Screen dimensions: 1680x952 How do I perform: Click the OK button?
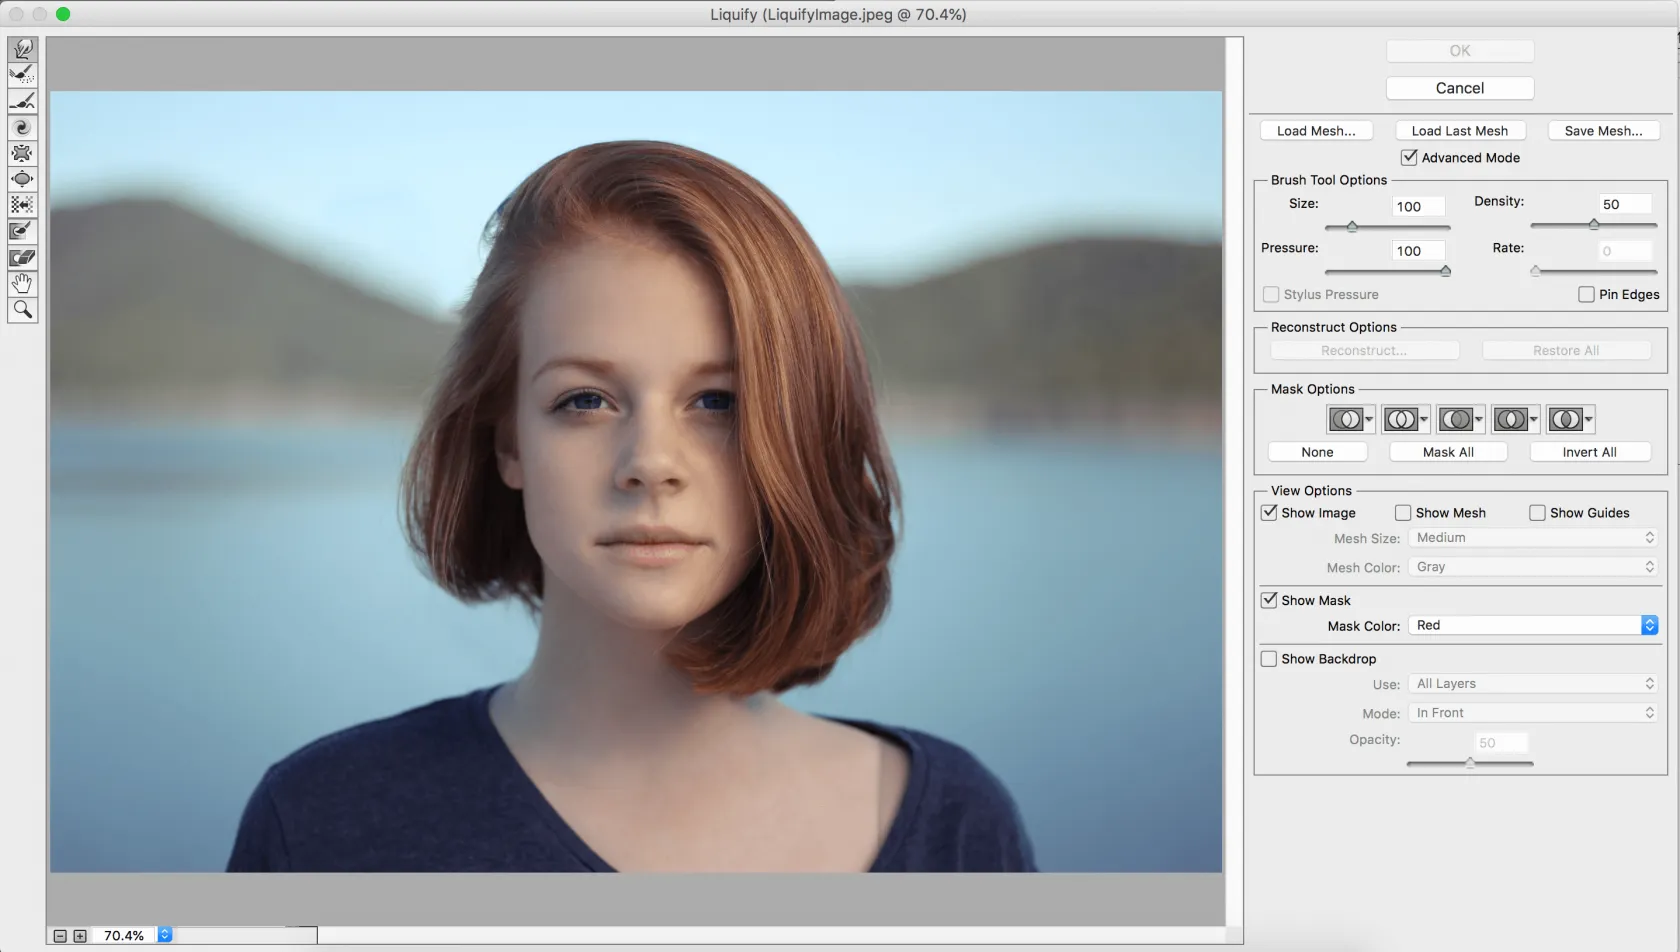point(1460,50)
